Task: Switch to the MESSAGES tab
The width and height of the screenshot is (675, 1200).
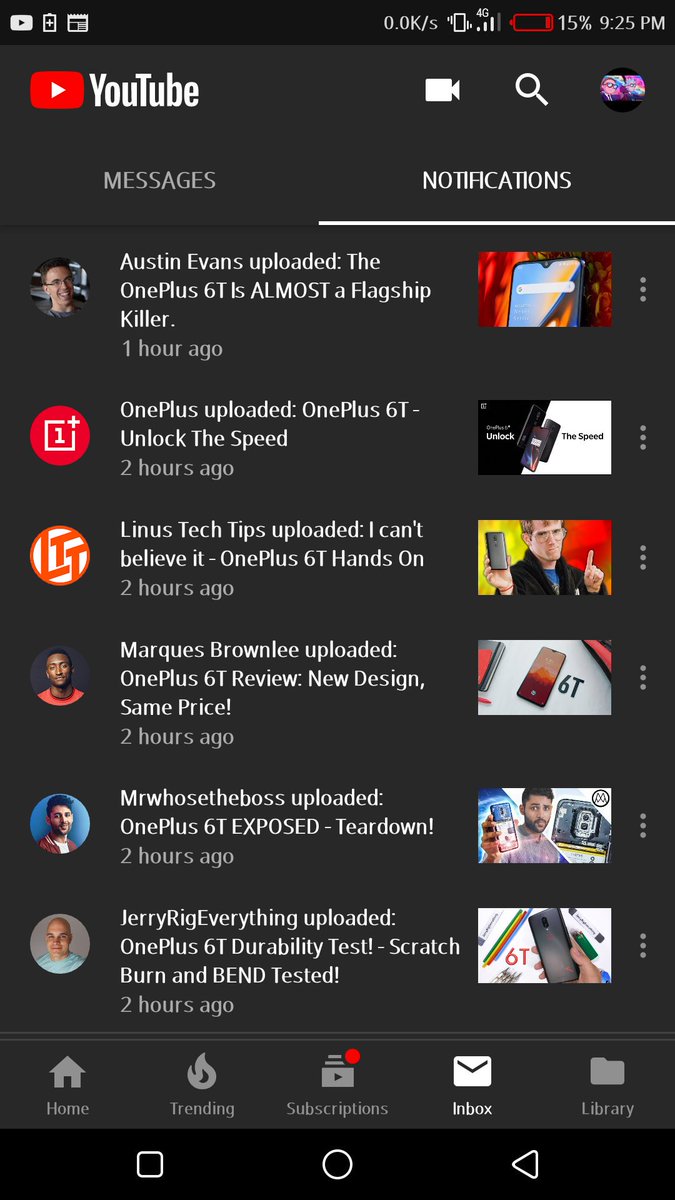Action: tap(160, 180)
